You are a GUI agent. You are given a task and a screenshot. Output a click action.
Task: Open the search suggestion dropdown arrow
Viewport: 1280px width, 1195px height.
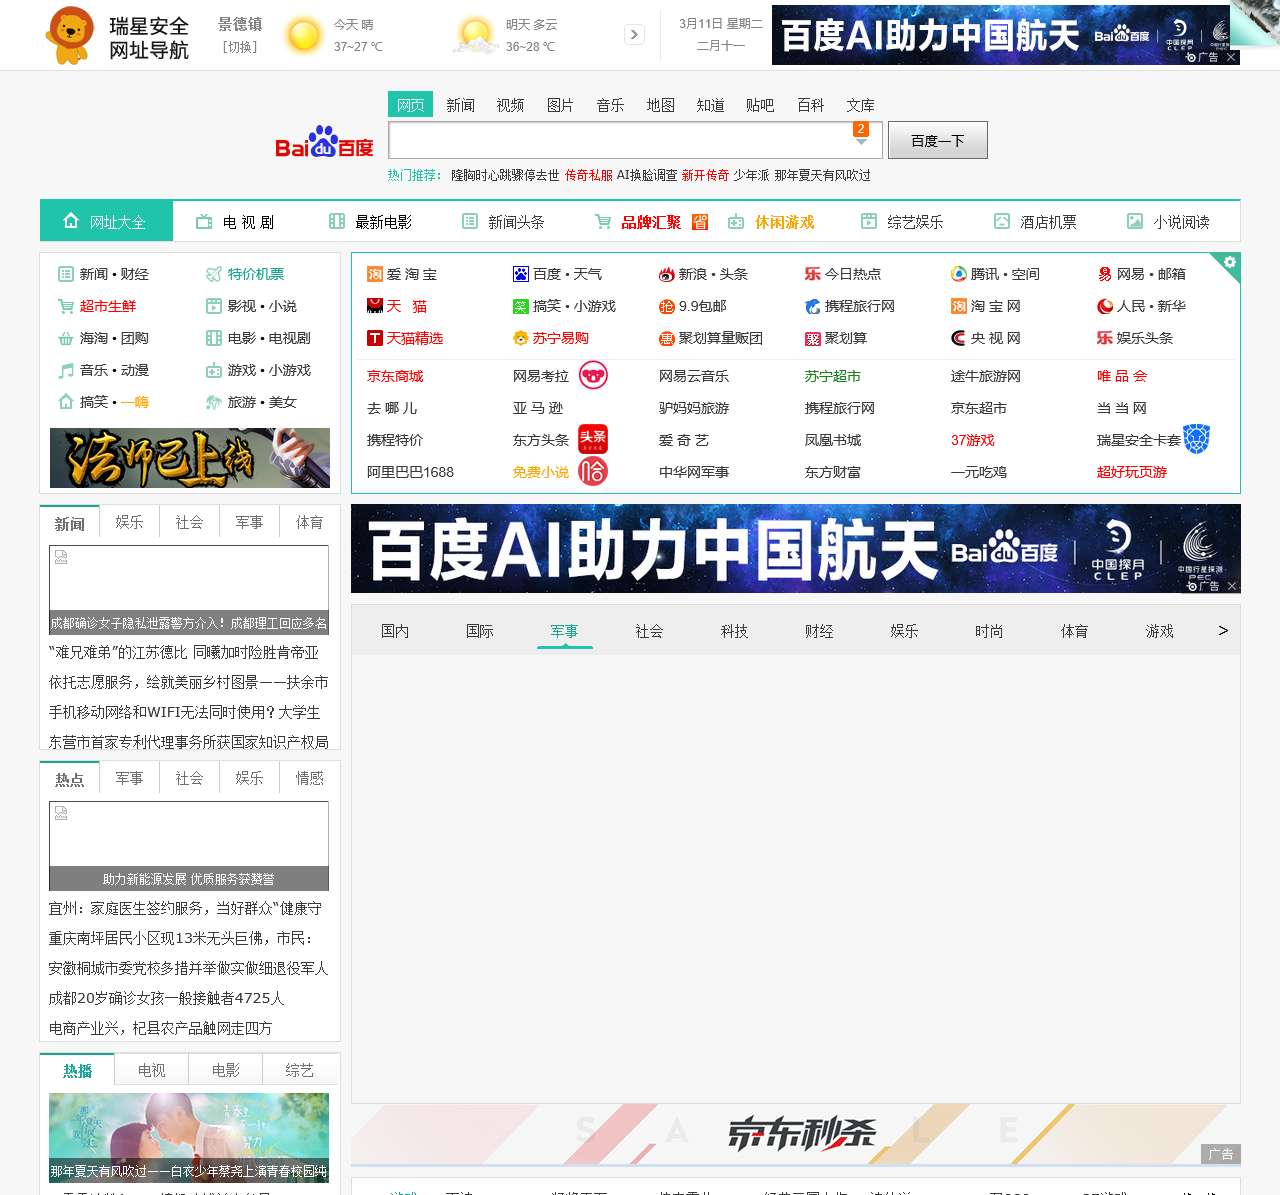click(861, 141)
